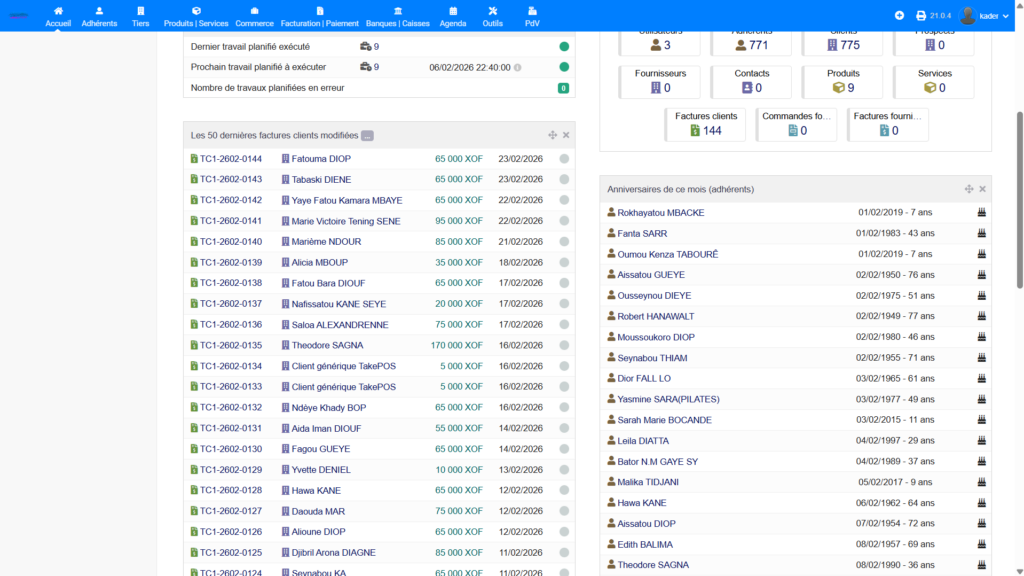Open customer Theodore SAGNA in invoices list
This screenshot has height=576, width=1024.
(327, 345)
